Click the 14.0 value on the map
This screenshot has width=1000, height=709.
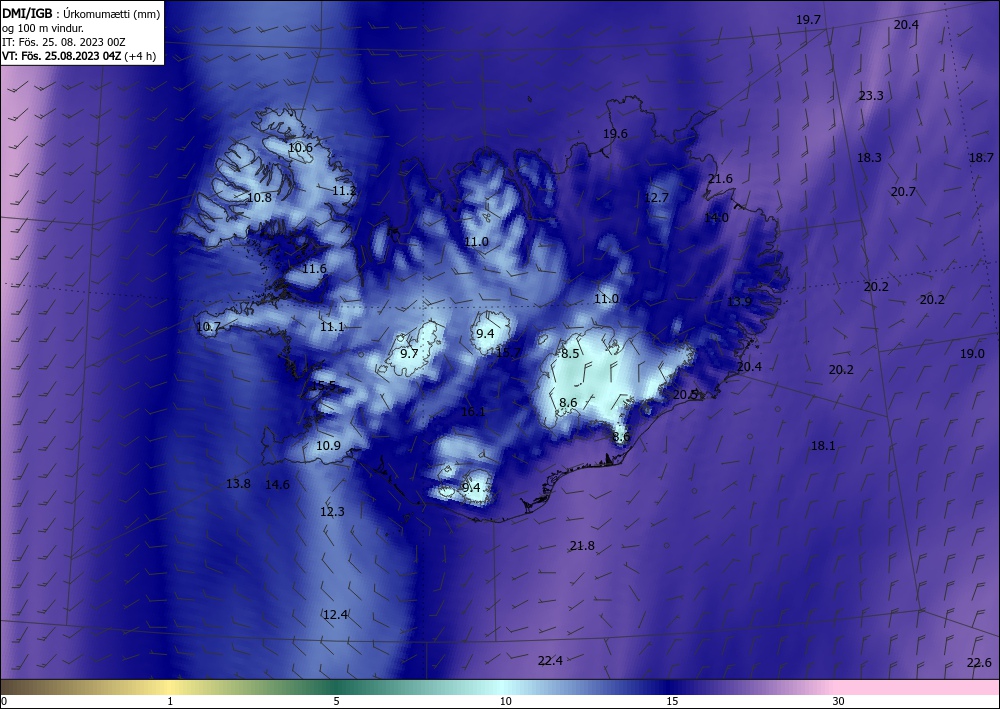pyautogui.click(x=716, y=217)
